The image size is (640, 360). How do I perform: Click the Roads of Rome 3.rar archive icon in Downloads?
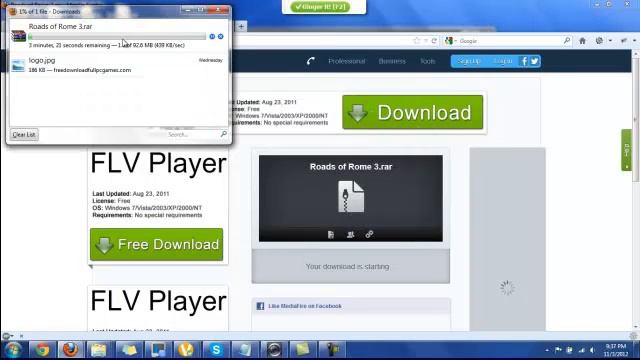click(18, 36)
